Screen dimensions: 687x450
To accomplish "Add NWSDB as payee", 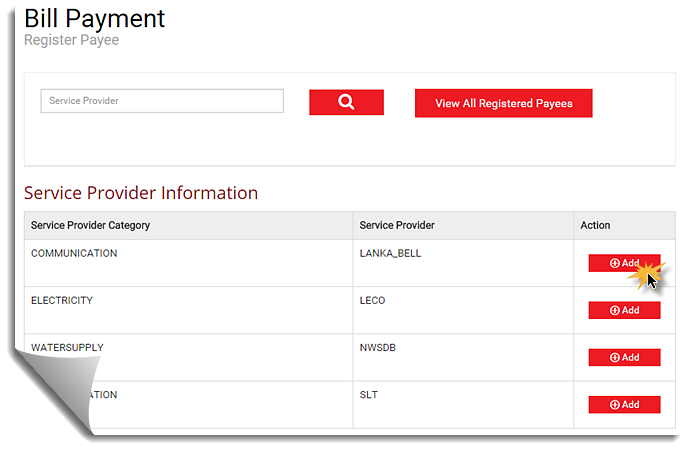I will pos(624,358).
